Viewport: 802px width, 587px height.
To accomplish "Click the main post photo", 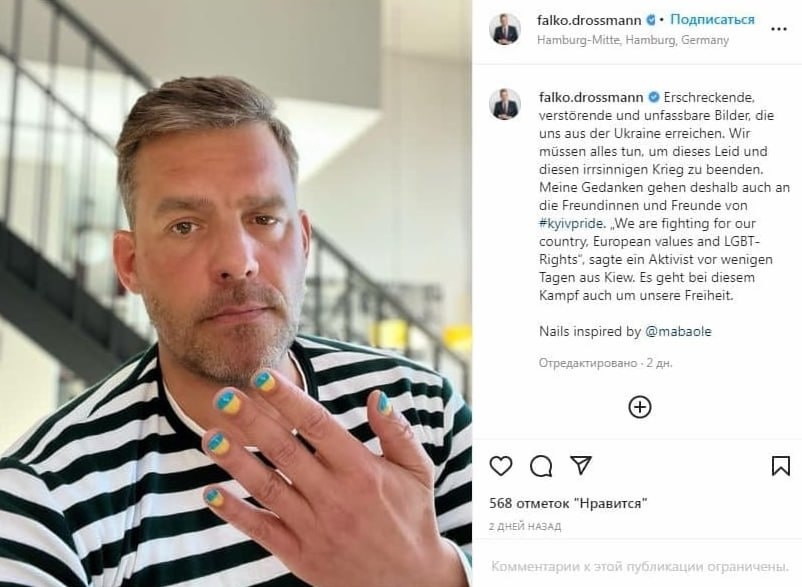I will tap(236, 294).
